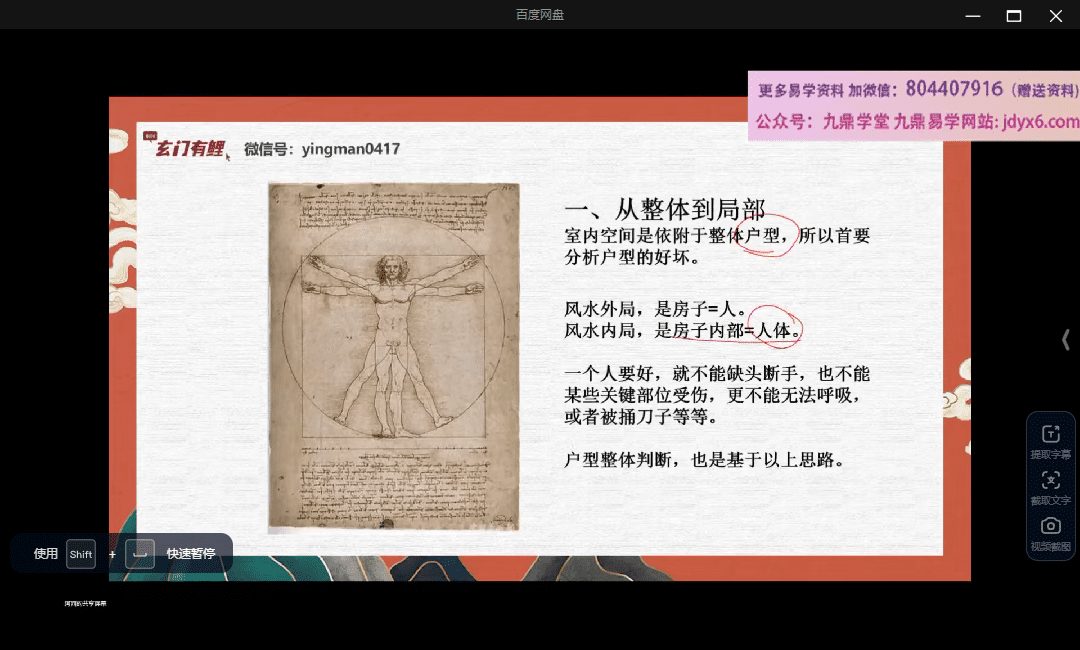Expand the right side panel chevron
Viewport: 1080px width, 650px height.
(1066, 340)
